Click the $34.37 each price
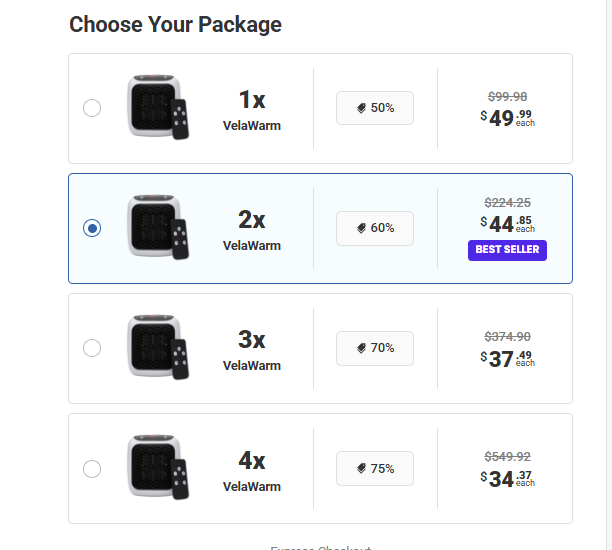Screen dimensions: 612x550 (x=507, y=478)
